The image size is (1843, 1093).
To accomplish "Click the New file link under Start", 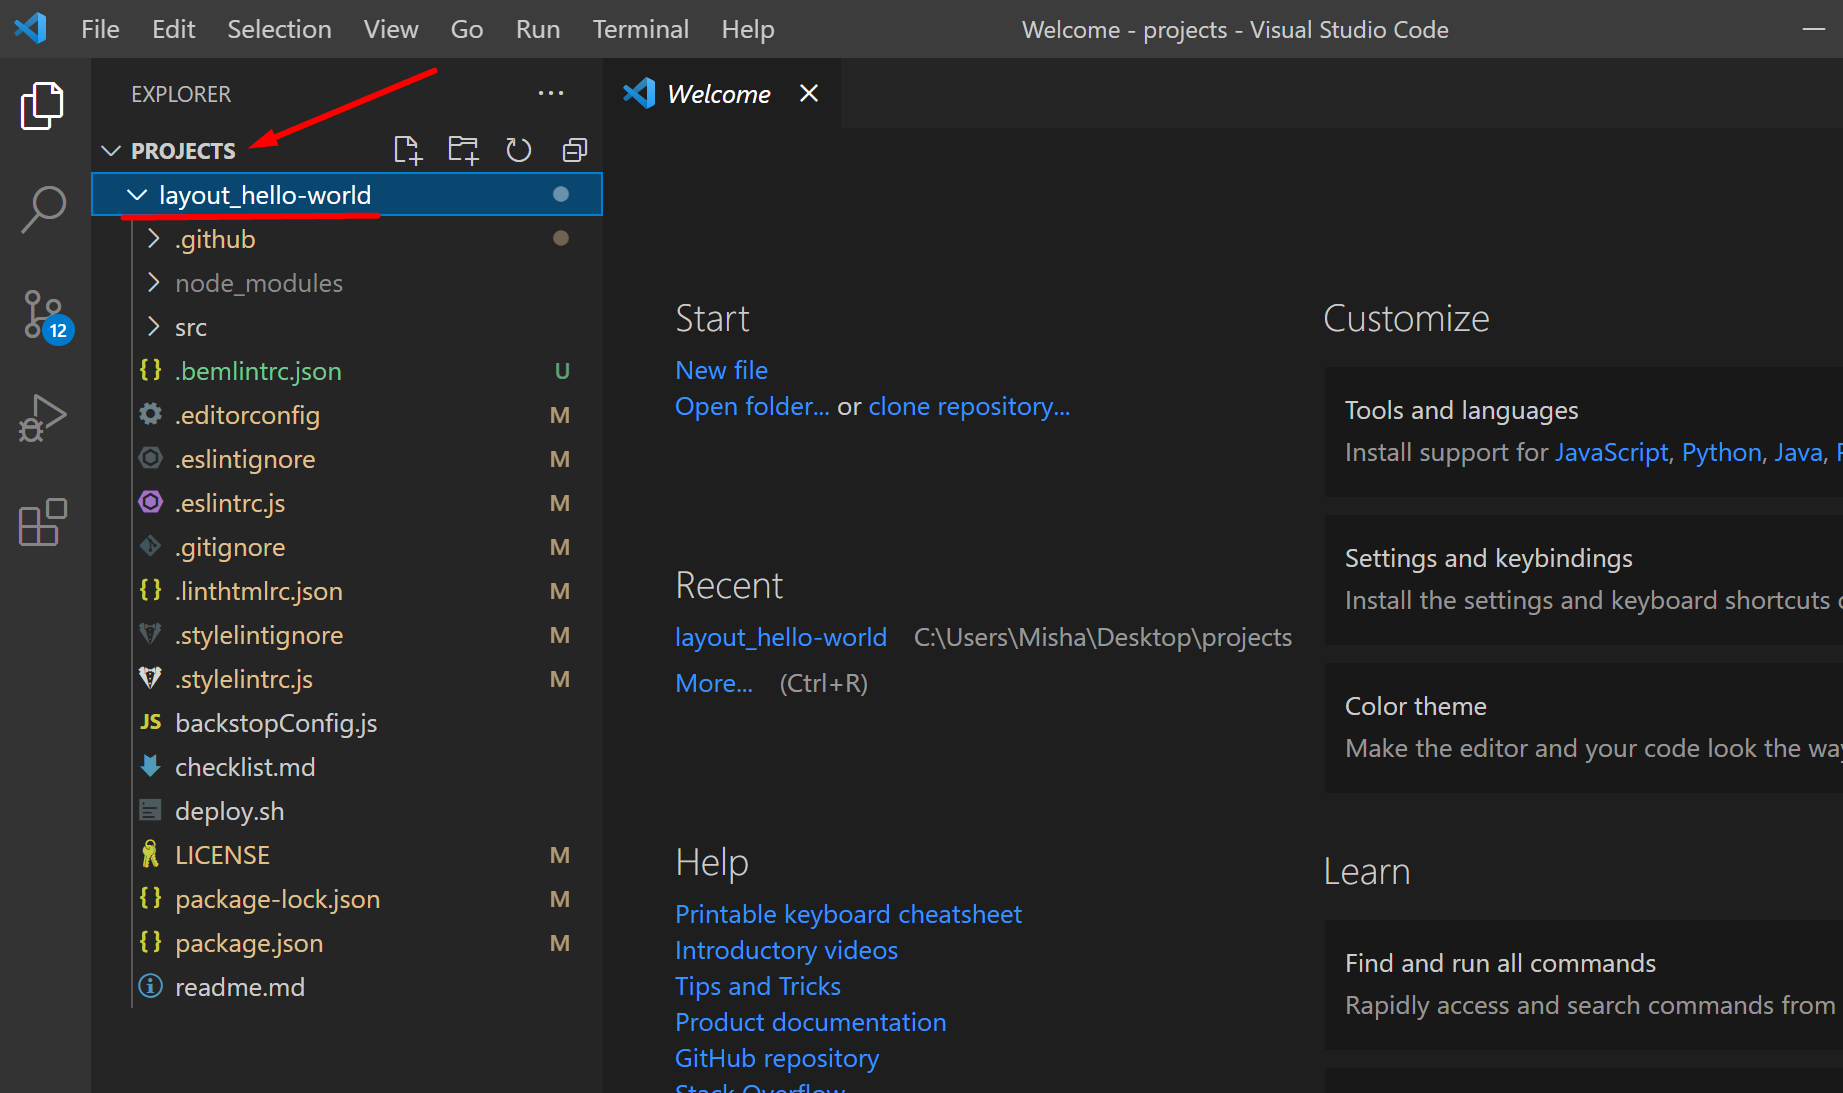I will (721, 370).
